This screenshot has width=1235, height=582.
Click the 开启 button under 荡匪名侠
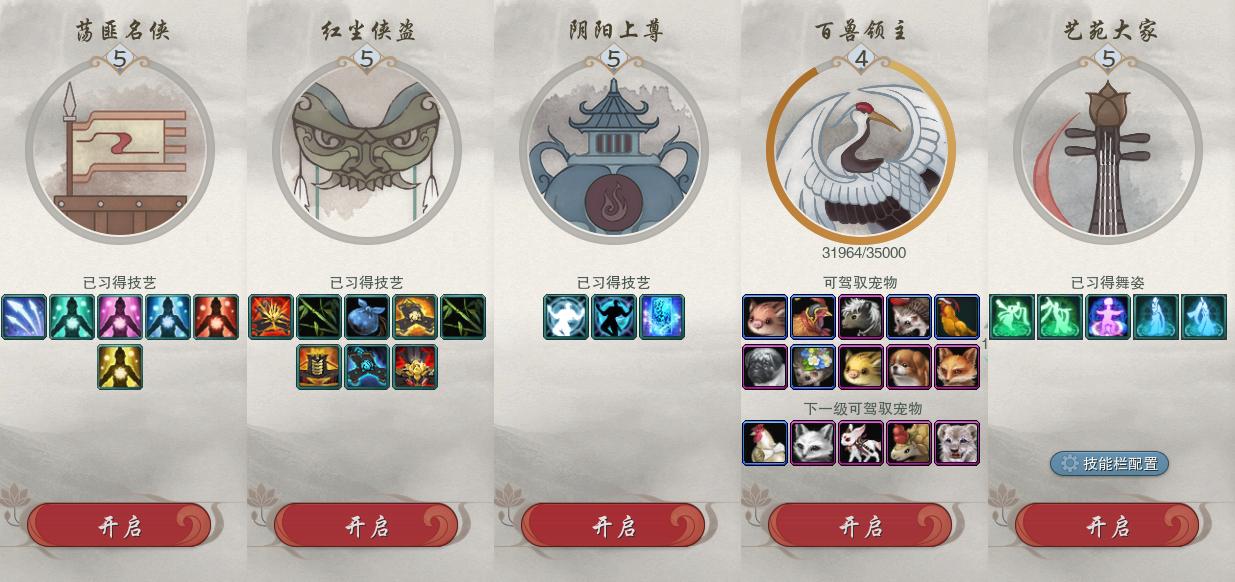tap(119, 526)
